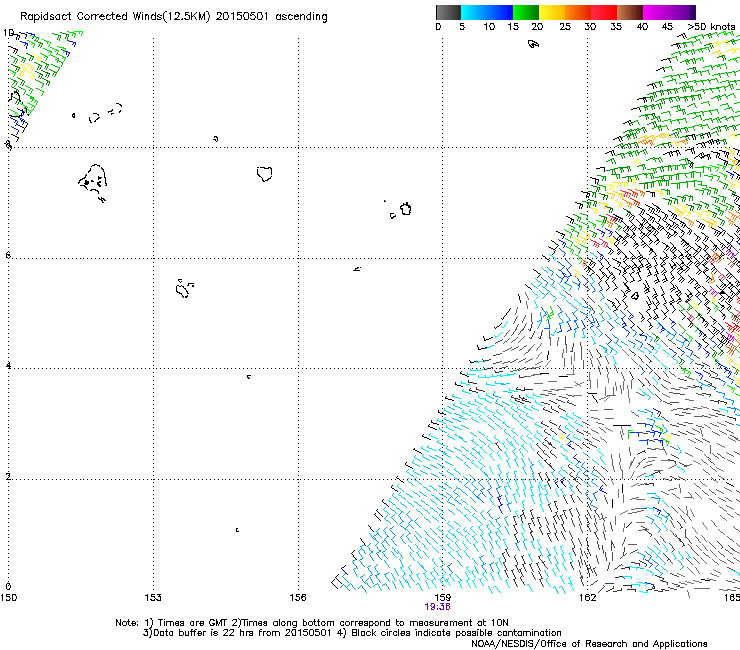Image resolution: width=740 pixels, height=650 pixels.
Task: Click the orange 25-30 knots legend color
Action: coord(578,12)
